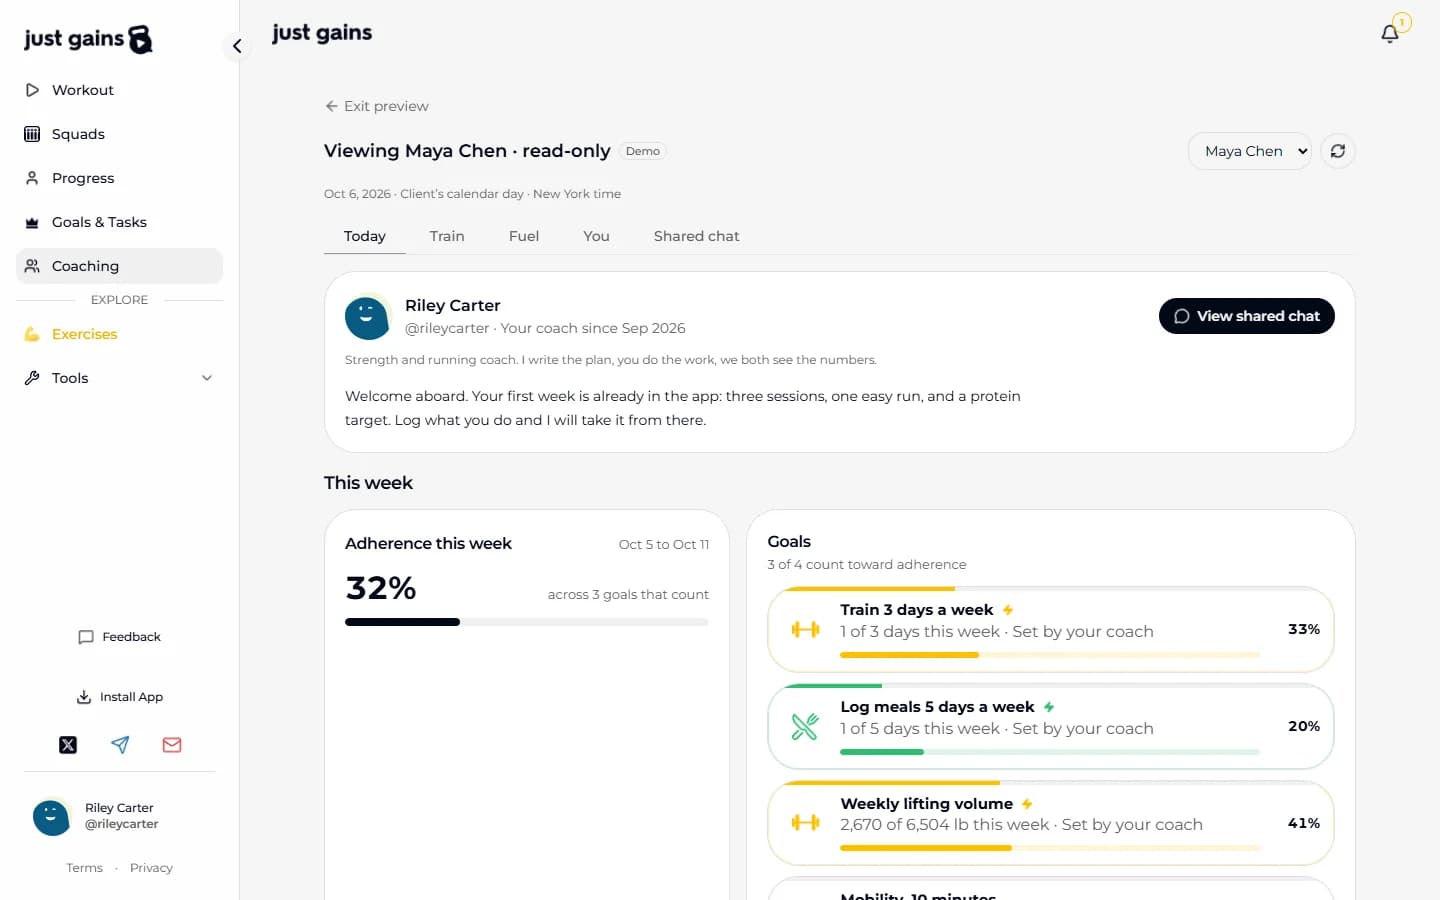Viewport: 1440px width, 900px height.
Task: Click the Adherence this week progress bar
Action: coord(527,622)
